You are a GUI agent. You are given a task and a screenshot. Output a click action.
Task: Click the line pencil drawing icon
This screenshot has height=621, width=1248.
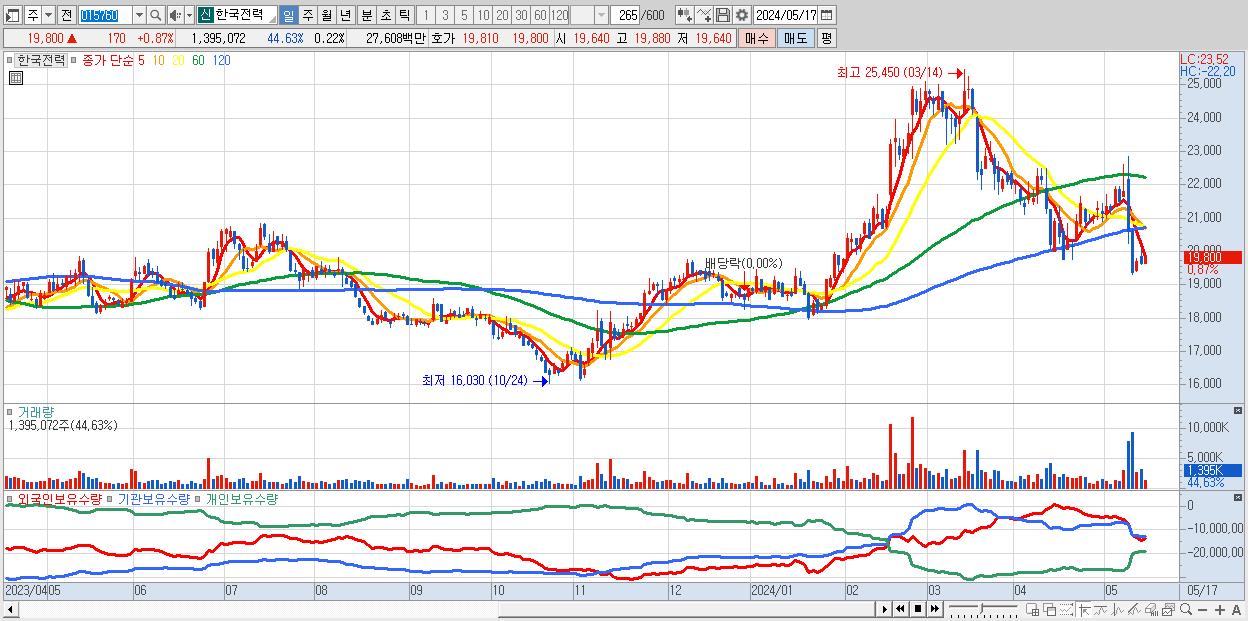tap(1134, 609)
